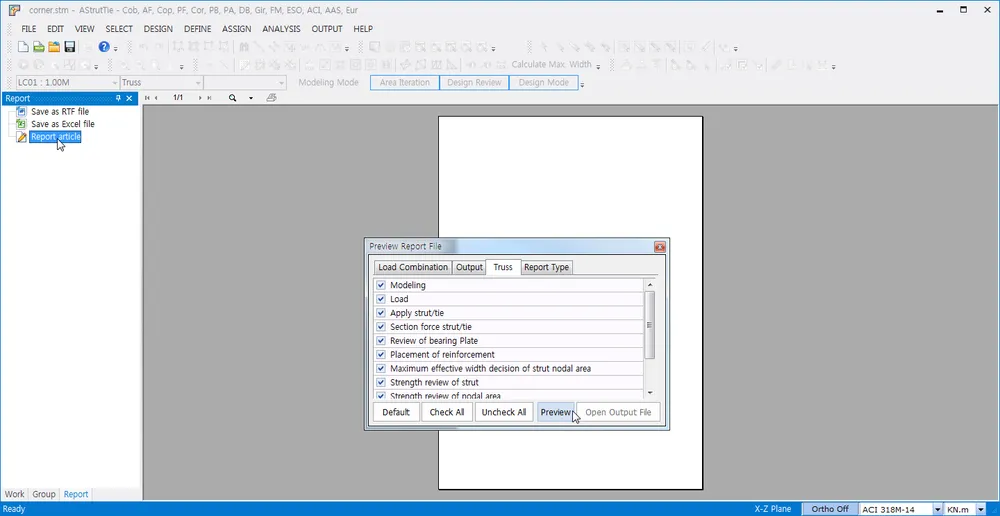1000x516 pixels.
Task: Toggle the Modeling checkbox
Action: 381,285
